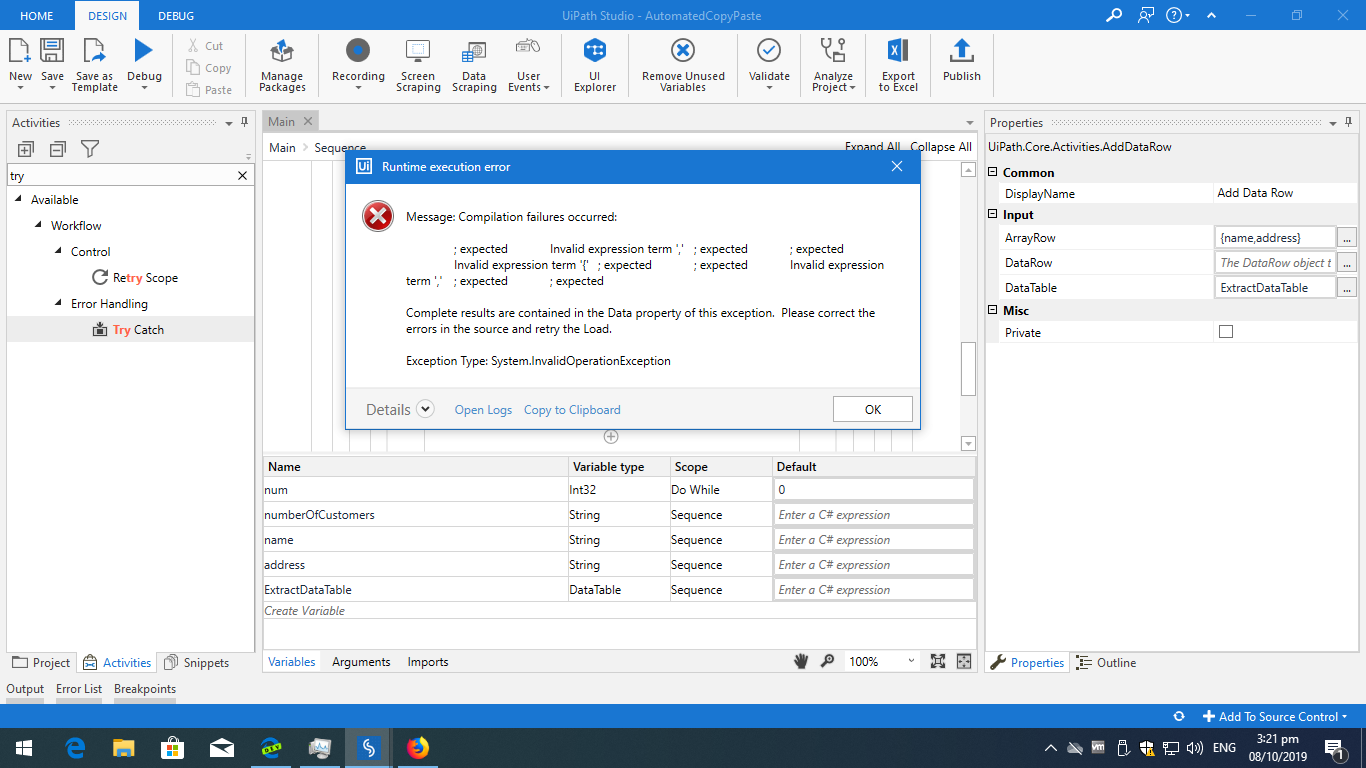Viewport: 1366px width, 768px height.
Task: Open the New workflow menu
Action: click(x=20, y=65)
